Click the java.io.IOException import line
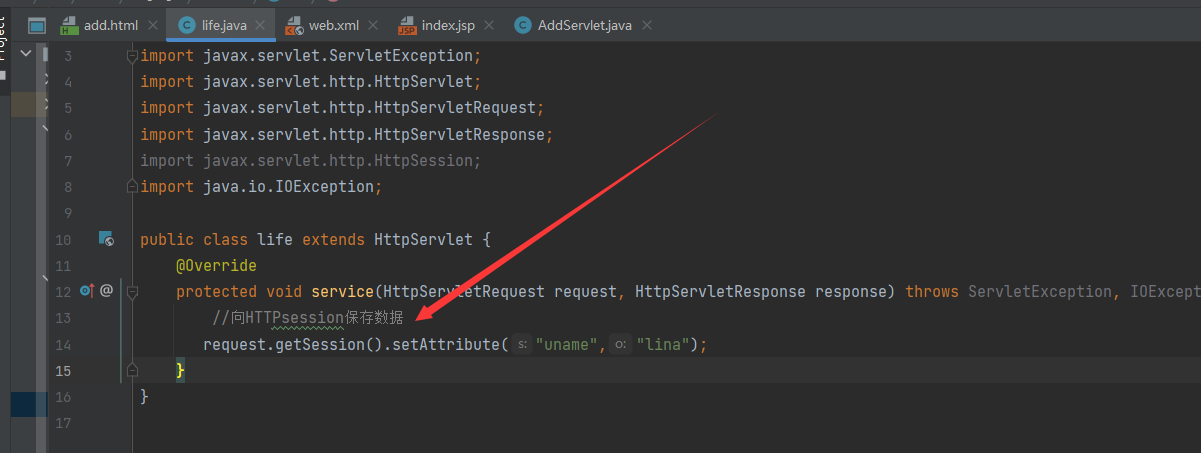This screenshot has width=1201, height=453. click(262, 187)
